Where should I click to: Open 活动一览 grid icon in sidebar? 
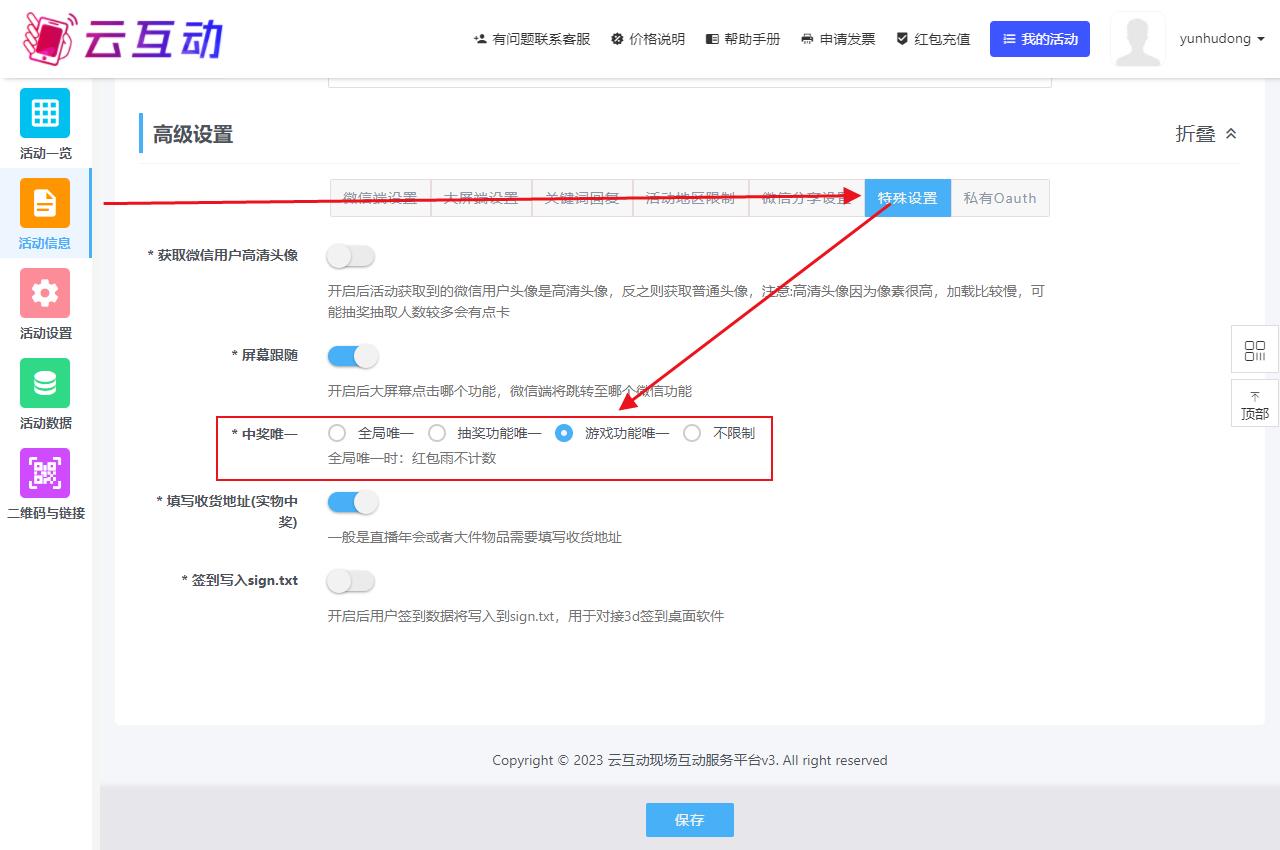[x=45, y=113]
